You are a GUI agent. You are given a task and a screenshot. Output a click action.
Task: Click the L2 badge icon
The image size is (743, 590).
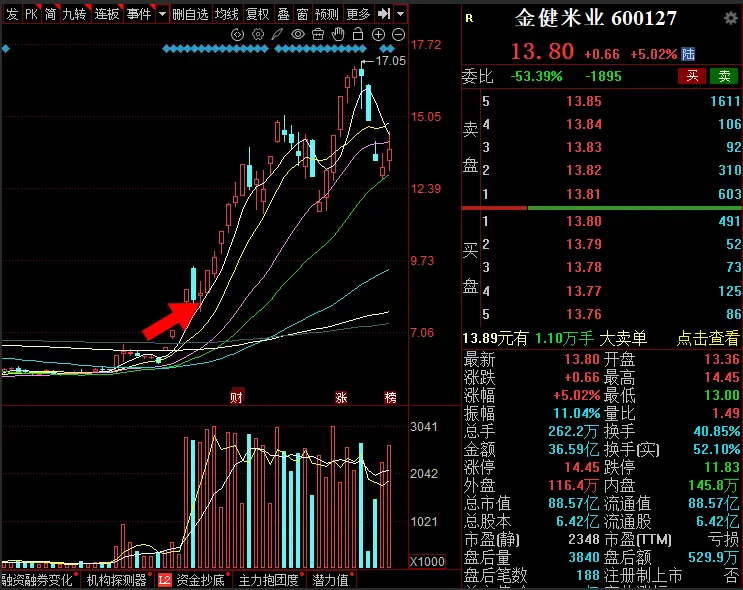[x=164, y=580]
